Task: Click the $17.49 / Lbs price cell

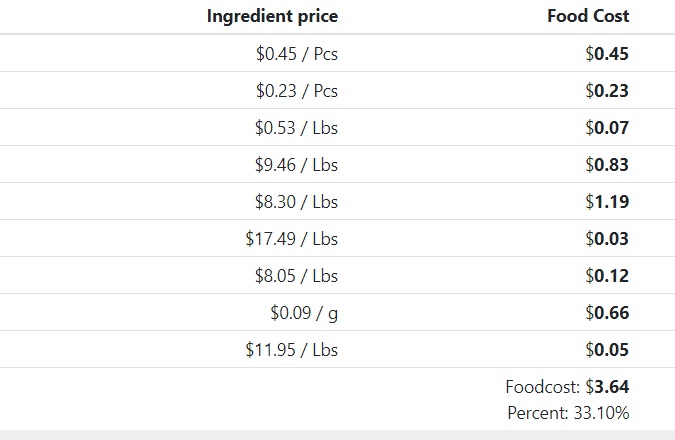Action: pos(291,239)
